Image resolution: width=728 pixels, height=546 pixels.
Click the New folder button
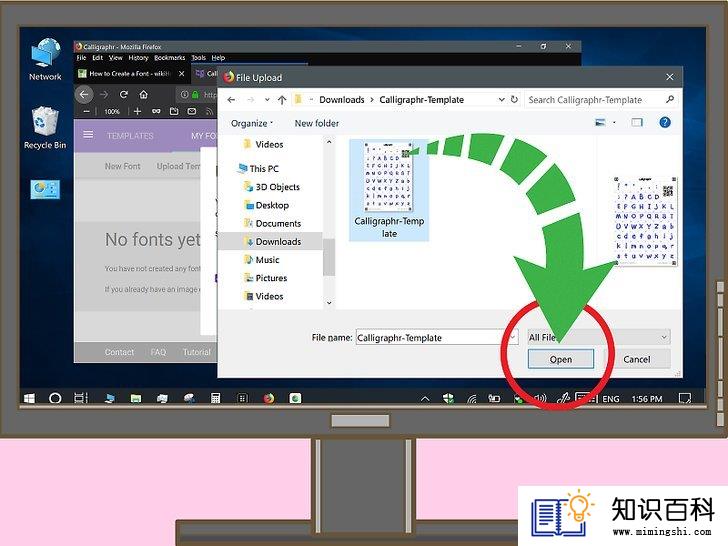point(317,123)
